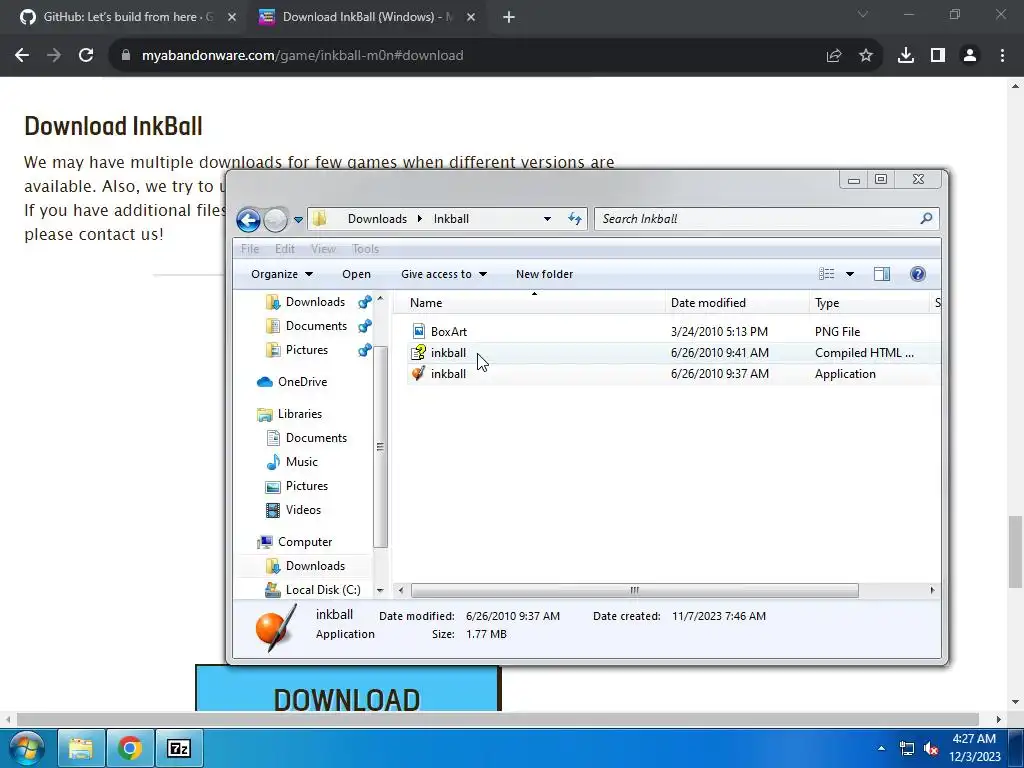Viewport: 1024px width, 768px height.
Task: Click Downloads in the address breadcrumb
Action: point(377,219)
